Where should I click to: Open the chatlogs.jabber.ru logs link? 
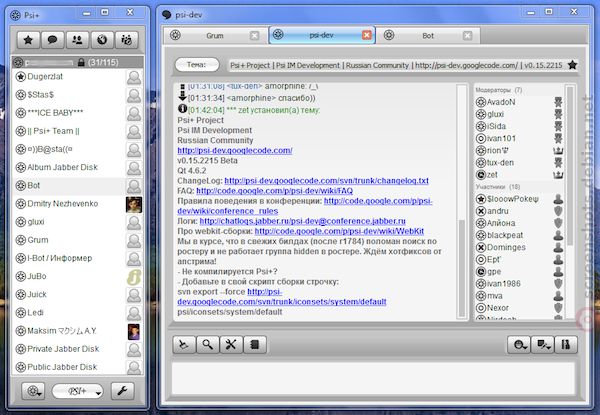[x=302, y=221]
